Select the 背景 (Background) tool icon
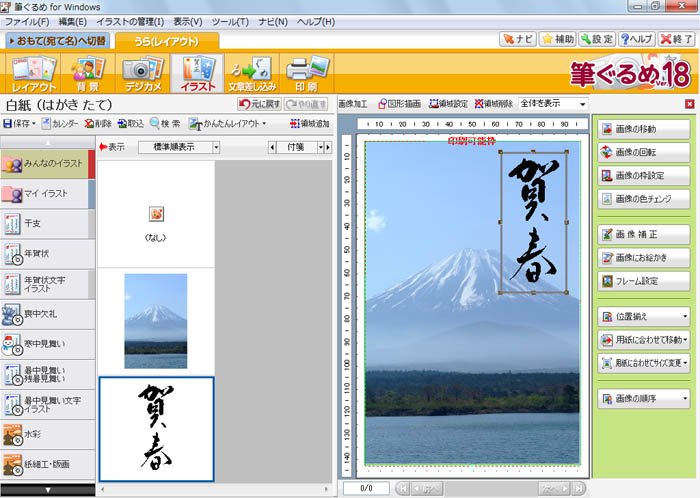 click(86, 72)
